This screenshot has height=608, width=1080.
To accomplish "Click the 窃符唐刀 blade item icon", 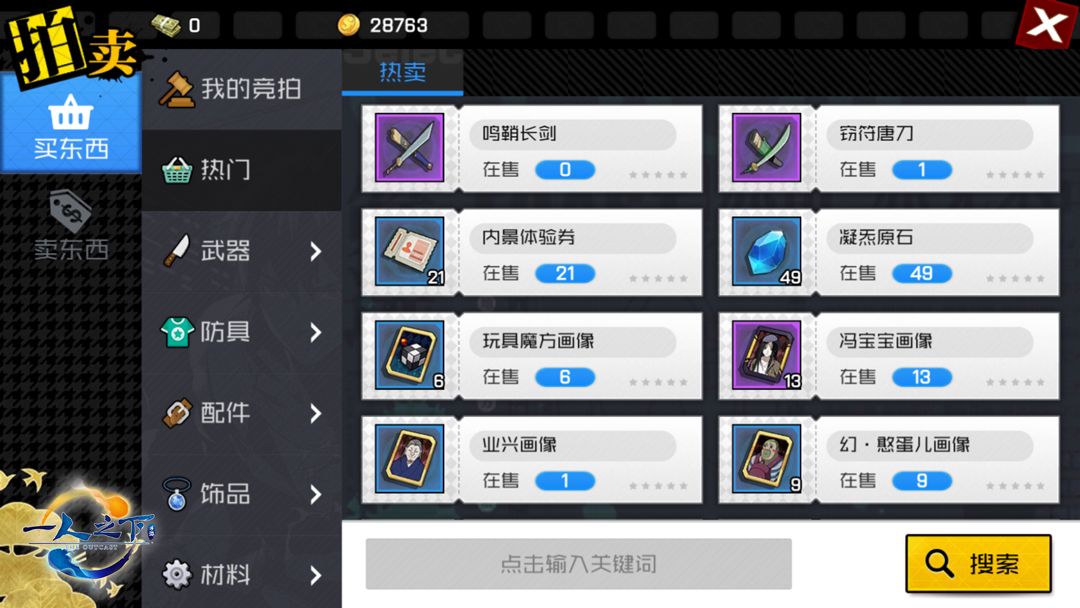I will (767, 147).
